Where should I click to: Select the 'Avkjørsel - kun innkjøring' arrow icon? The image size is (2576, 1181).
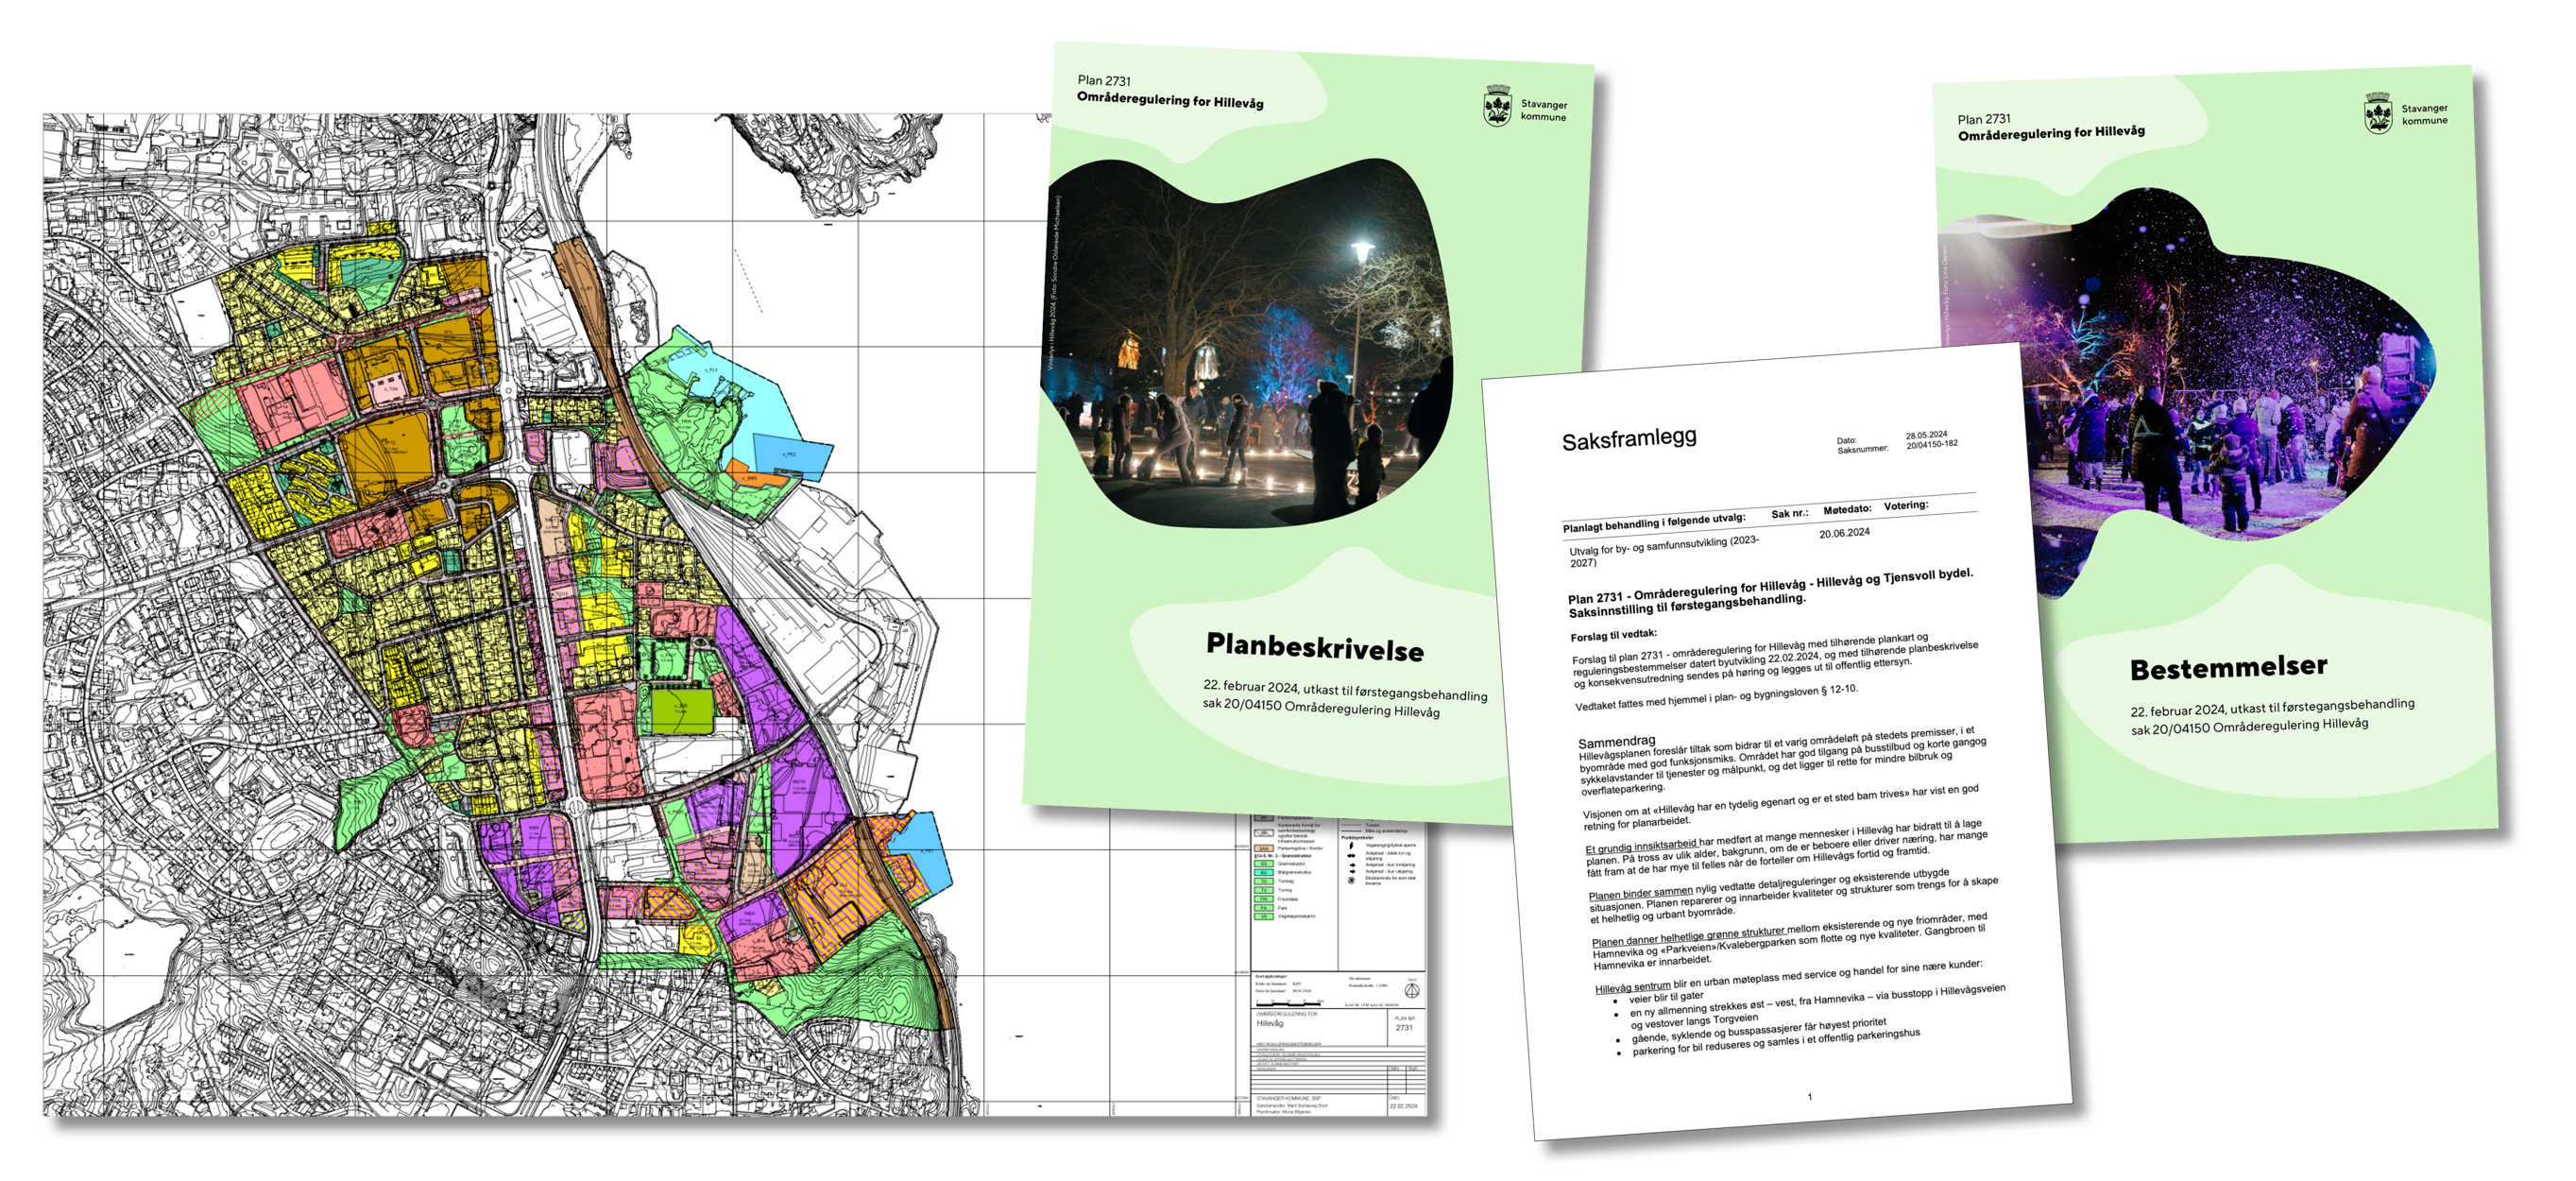(x=1352, y=866)
